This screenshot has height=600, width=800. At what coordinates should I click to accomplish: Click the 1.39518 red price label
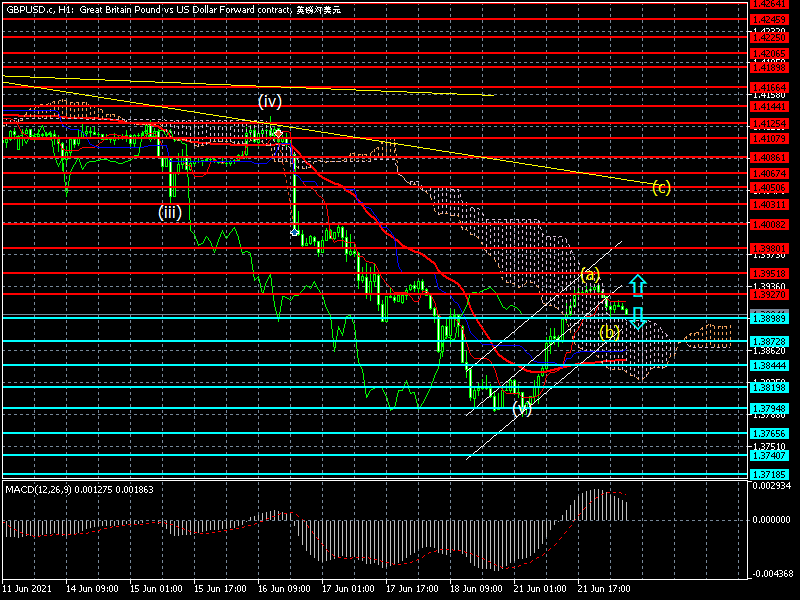769,274
